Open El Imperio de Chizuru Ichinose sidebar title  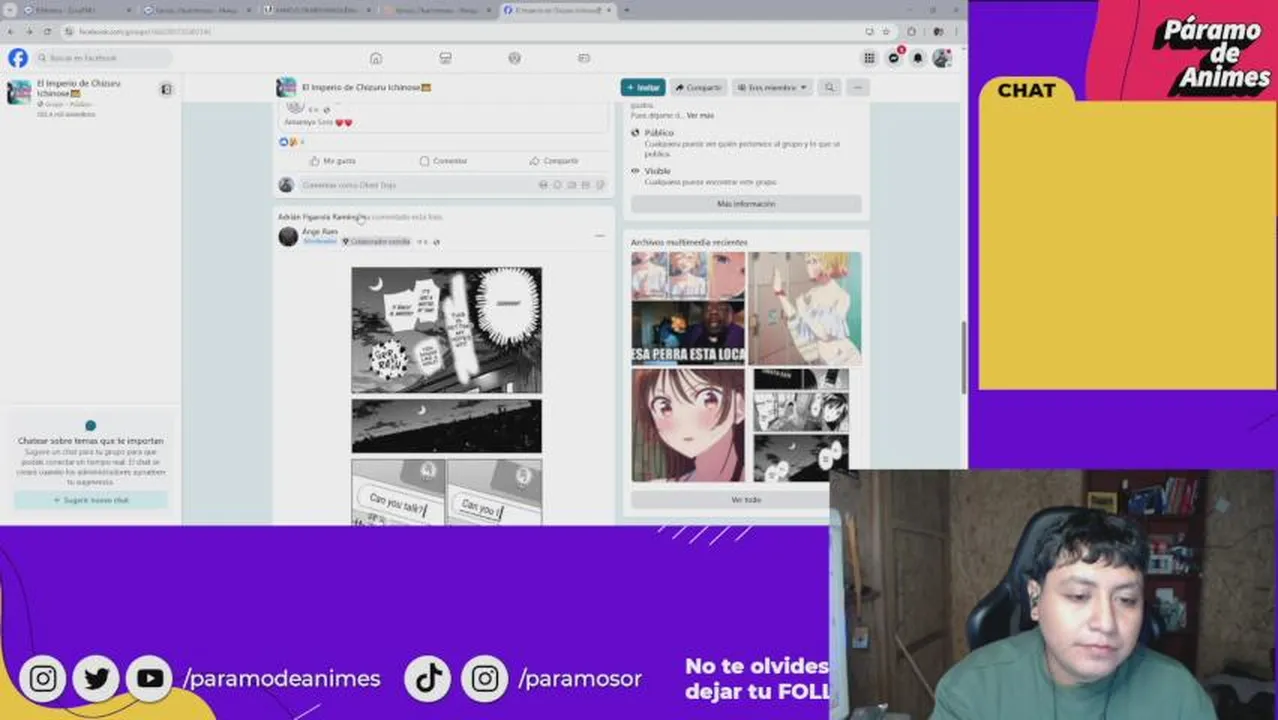tap(78, 88)
